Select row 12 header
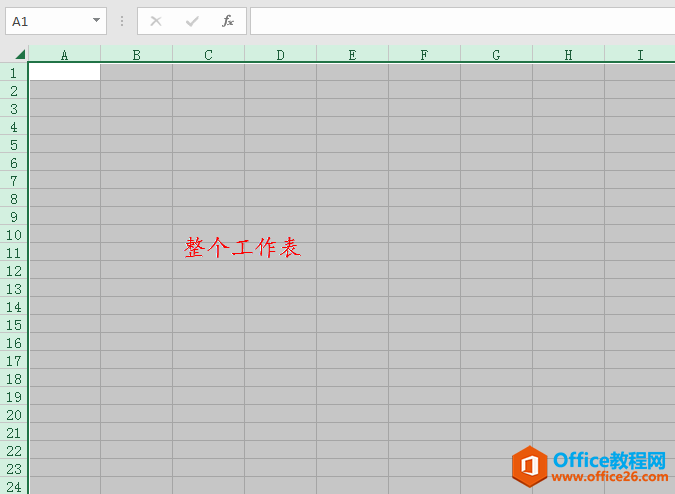This screenshot has height=494, width=675. coord(14,271)
